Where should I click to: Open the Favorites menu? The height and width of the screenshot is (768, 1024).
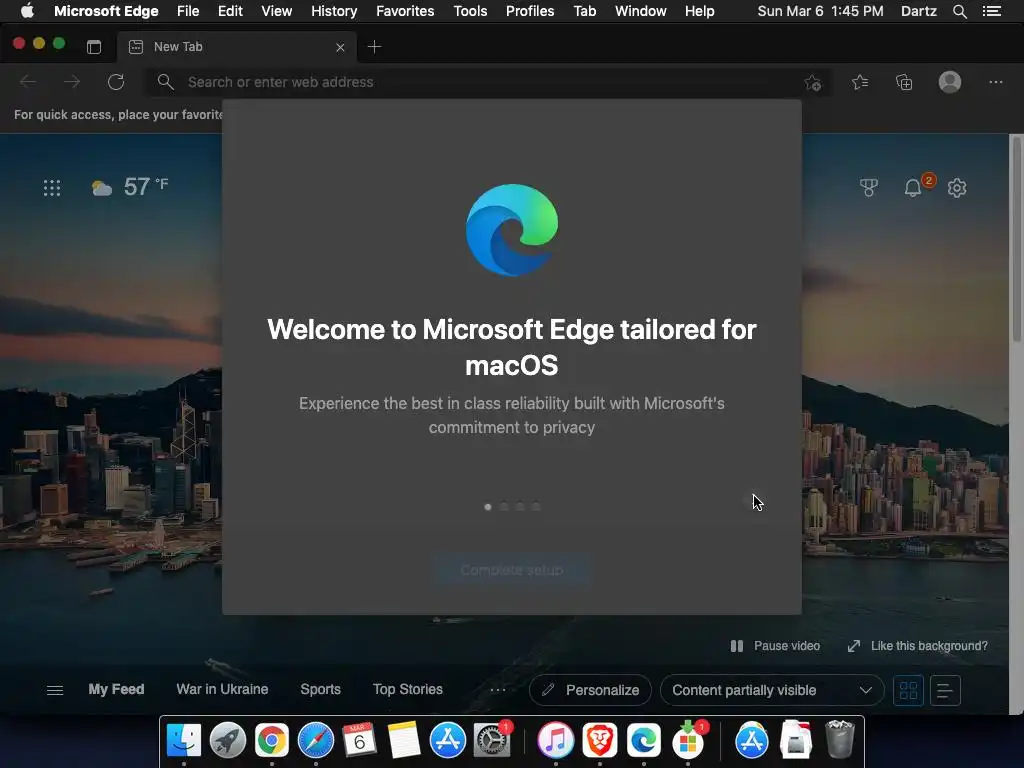pos(405,11)
